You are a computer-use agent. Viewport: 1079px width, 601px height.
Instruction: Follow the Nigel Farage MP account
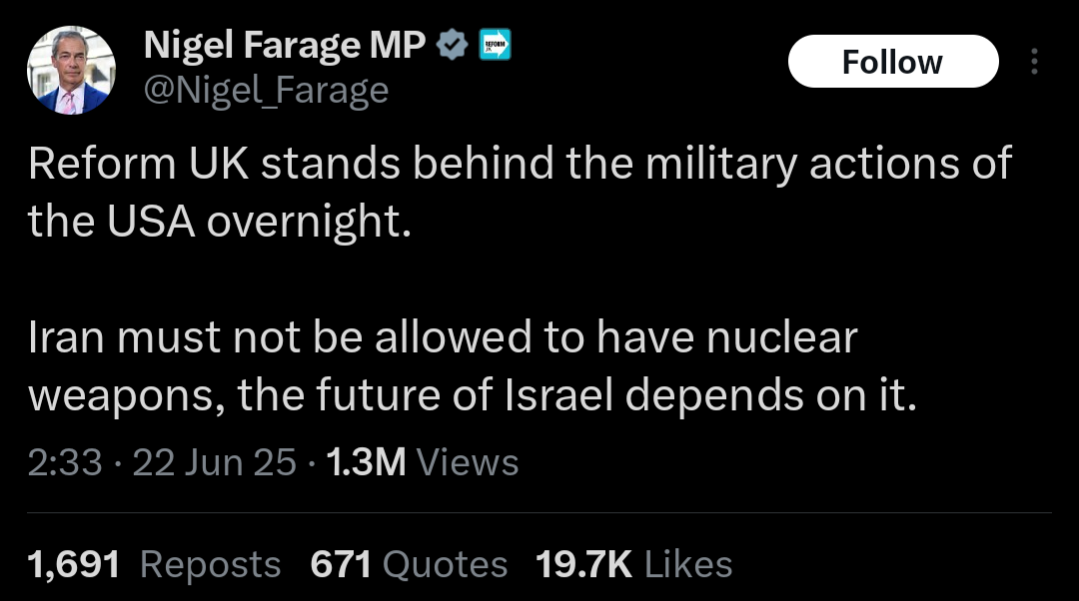(x=893, y=61)
